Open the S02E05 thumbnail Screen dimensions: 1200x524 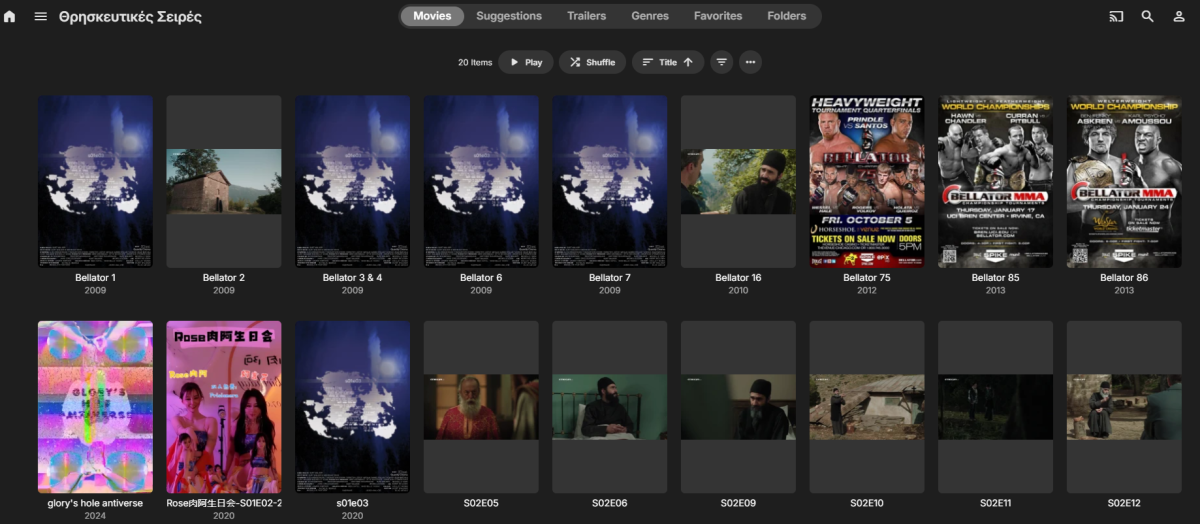click(x=481, y=407)
